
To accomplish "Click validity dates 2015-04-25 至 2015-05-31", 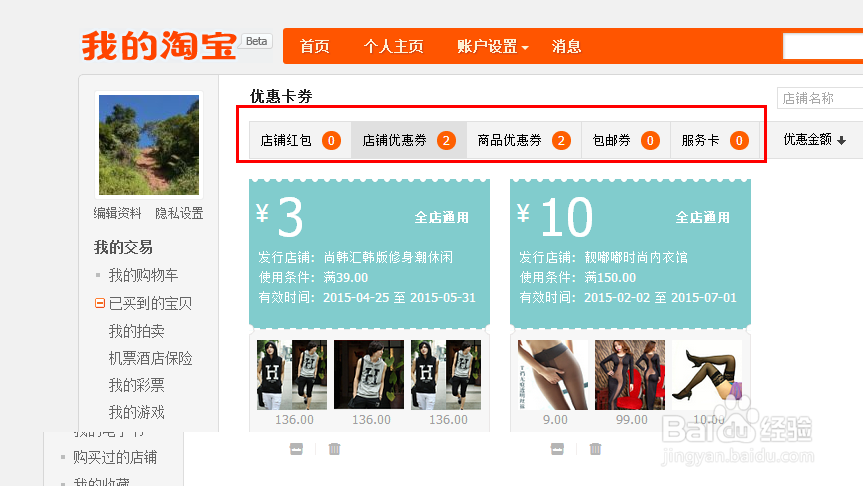I will coord(399,298).
